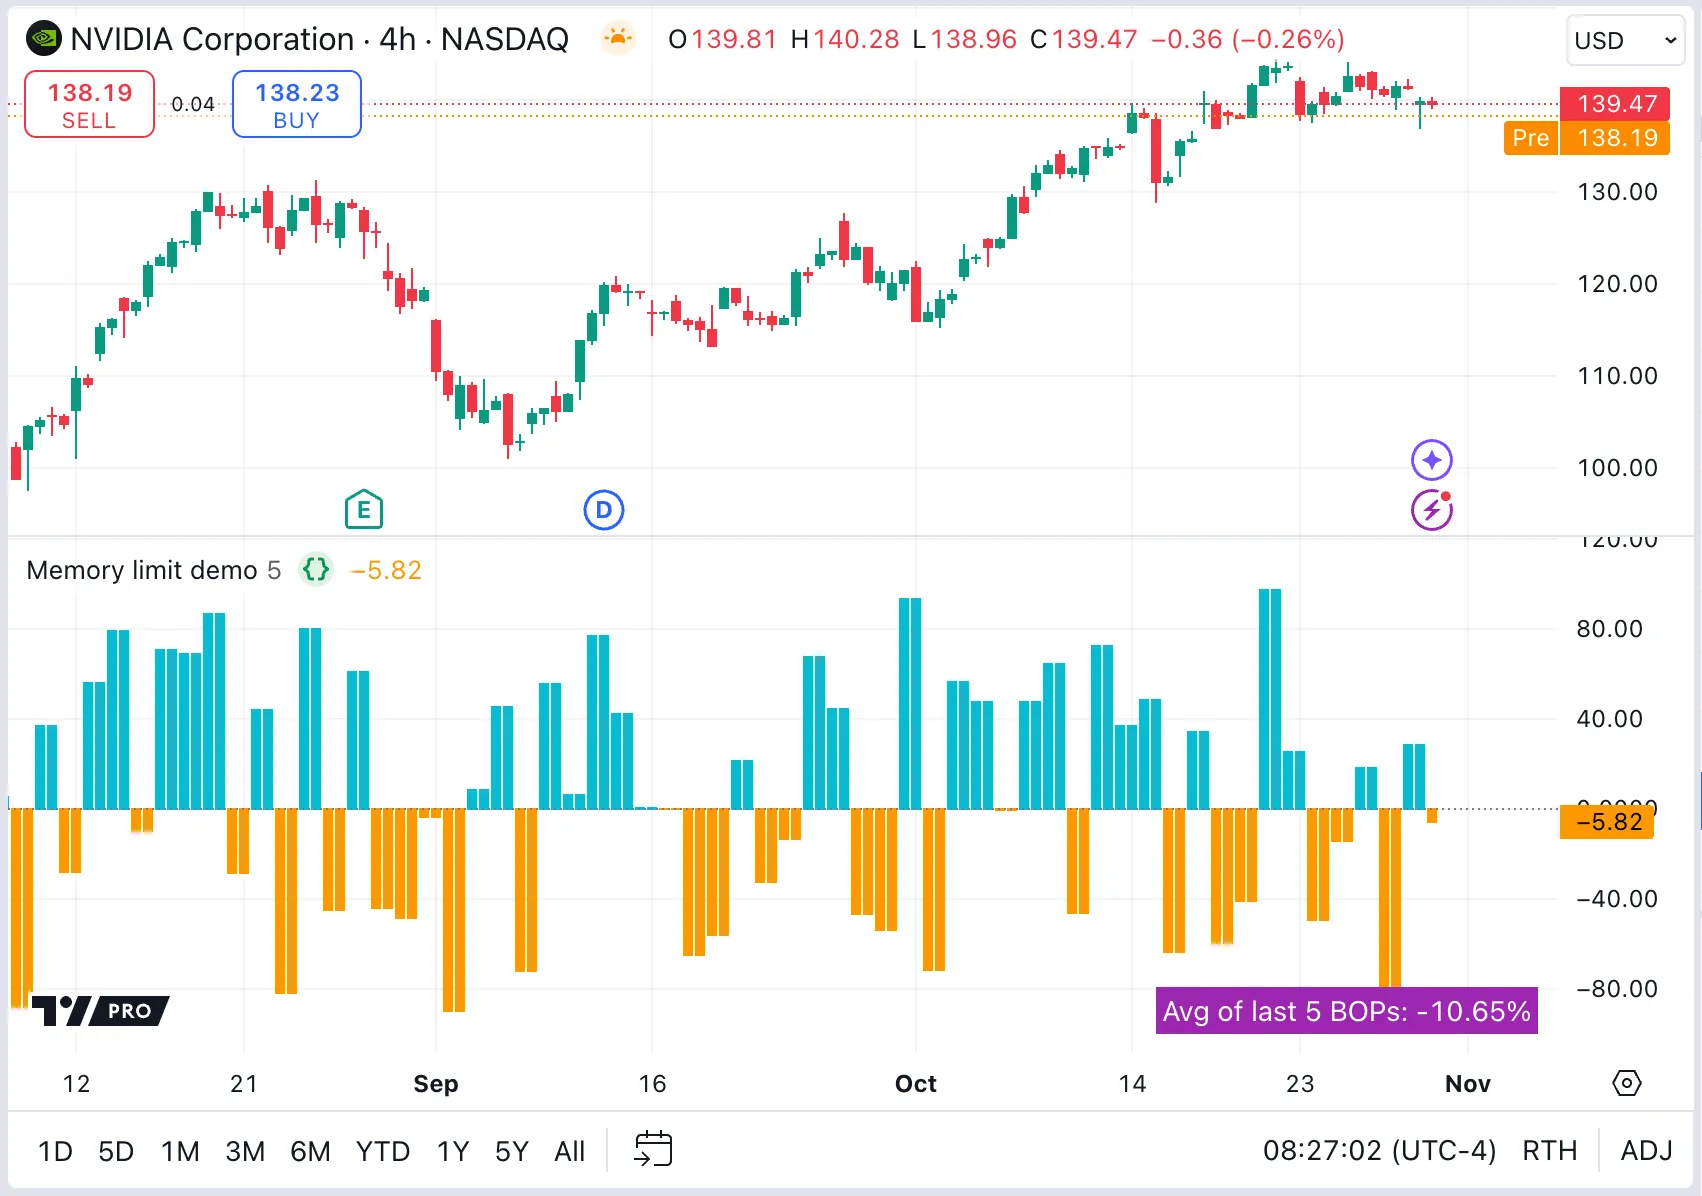Click the pre-market sun session icon
This screenshot has width=1702, height=1196.
(618, 39)
